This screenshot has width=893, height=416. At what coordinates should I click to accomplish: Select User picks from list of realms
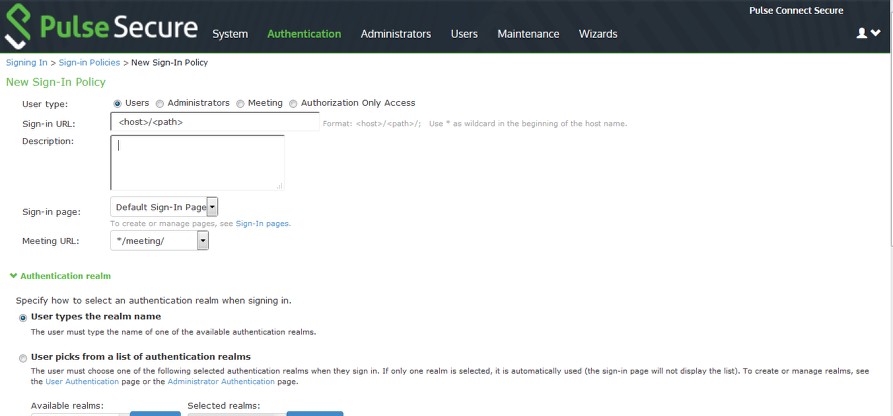(23, 357)
